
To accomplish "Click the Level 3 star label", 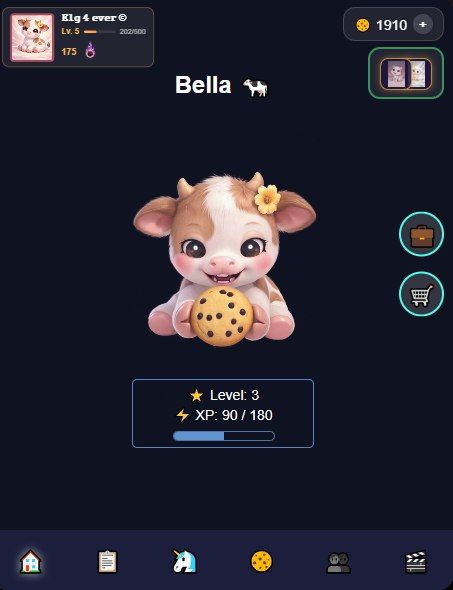I will point(225,395).
